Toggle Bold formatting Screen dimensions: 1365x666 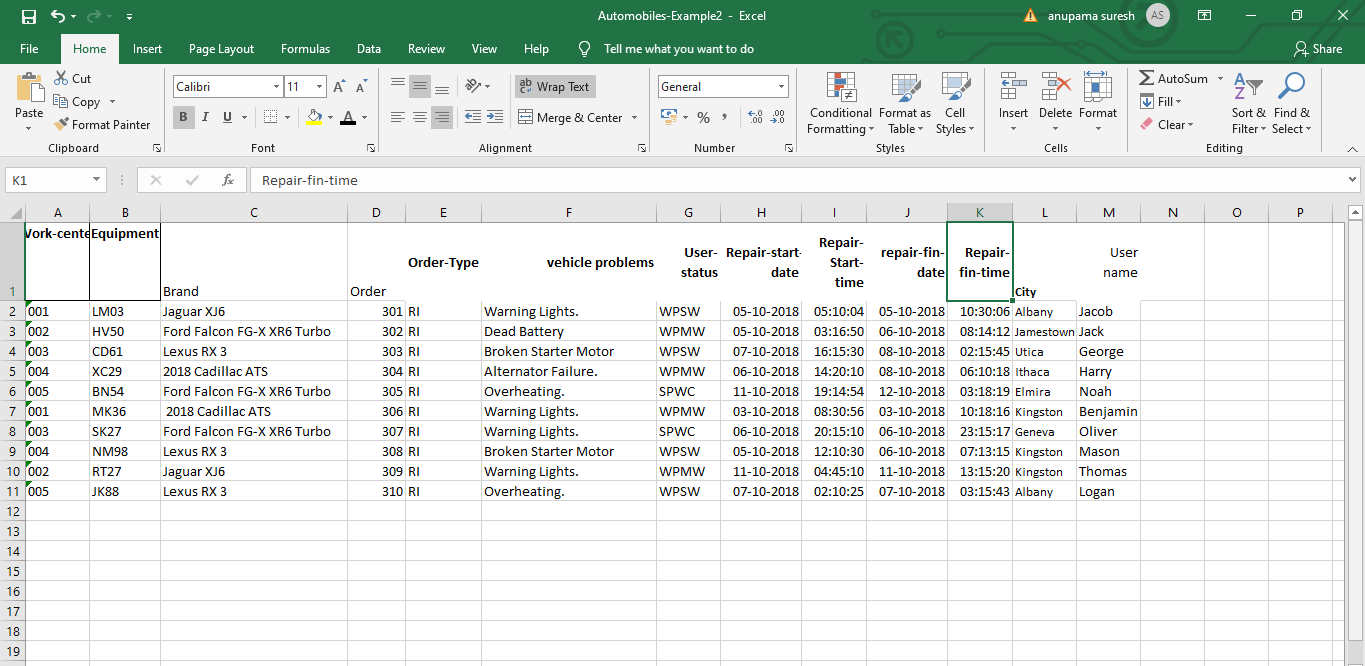click(x=183, y=117)
